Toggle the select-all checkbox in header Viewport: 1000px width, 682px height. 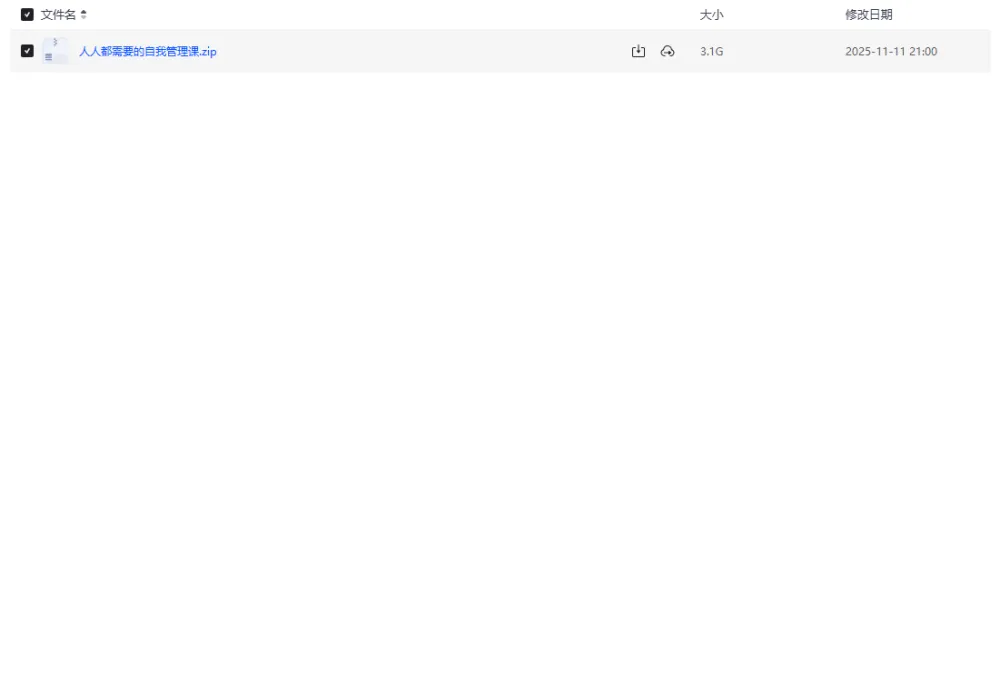click(27, 15)
